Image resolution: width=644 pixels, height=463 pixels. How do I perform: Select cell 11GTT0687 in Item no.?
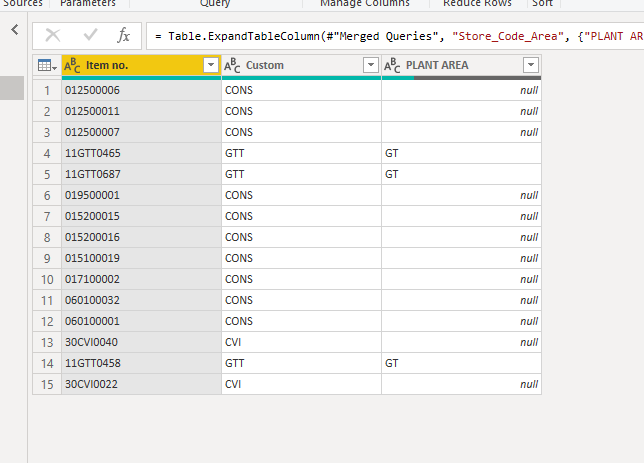141,174
